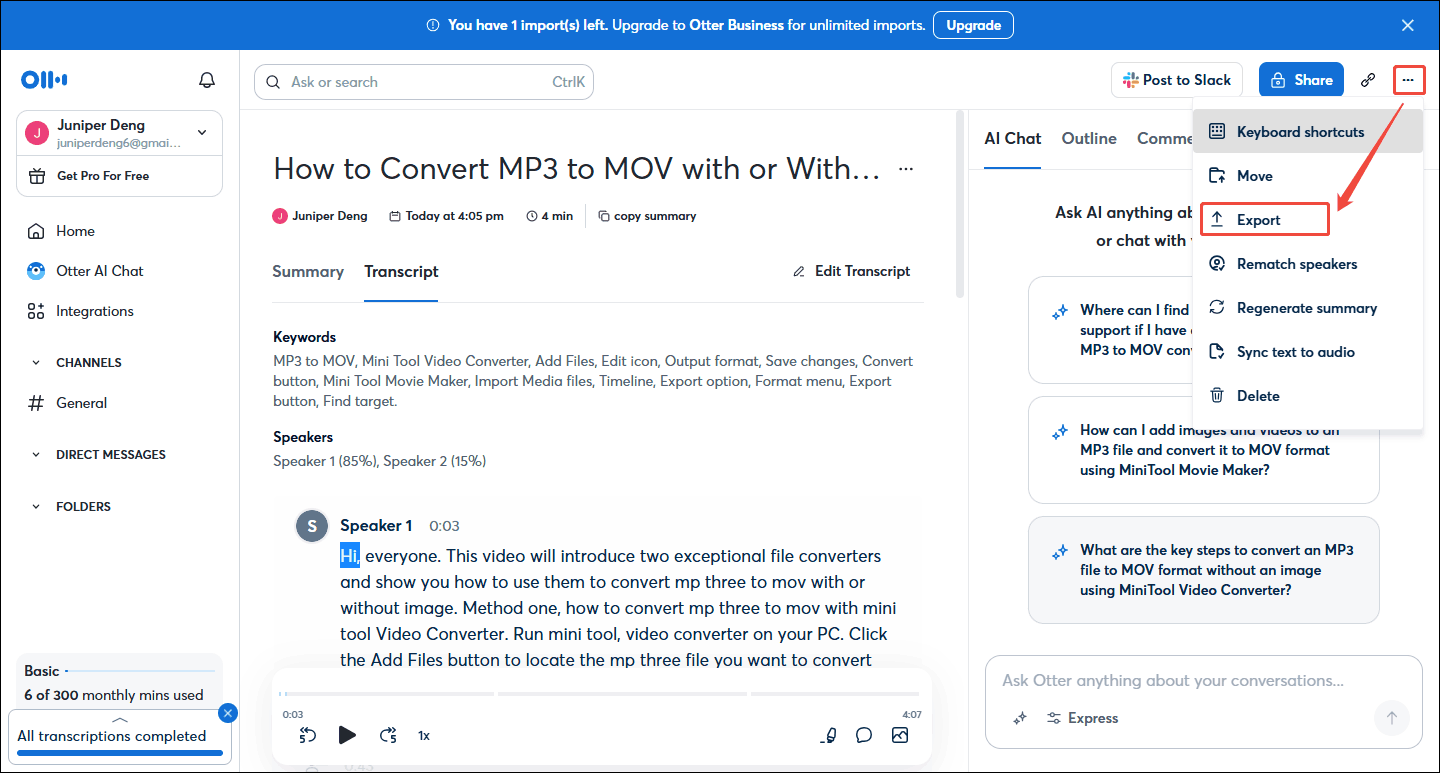
Task: Click copy summary
Action: (647, 216)
